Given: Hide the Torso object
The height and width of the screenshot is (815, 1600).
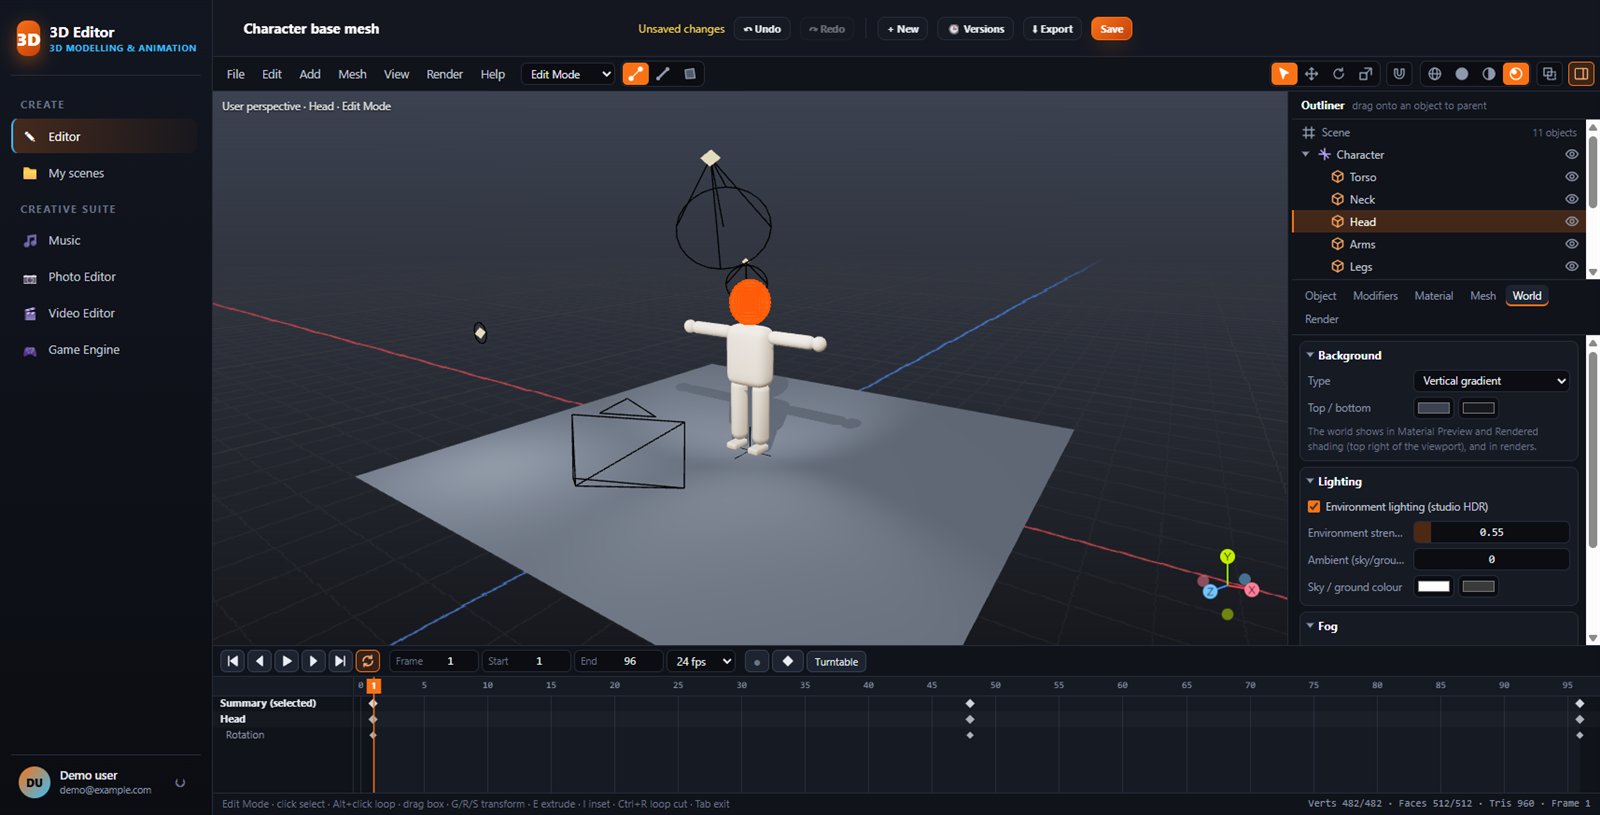Looking at the screenshot, I should coord(1571,177).
